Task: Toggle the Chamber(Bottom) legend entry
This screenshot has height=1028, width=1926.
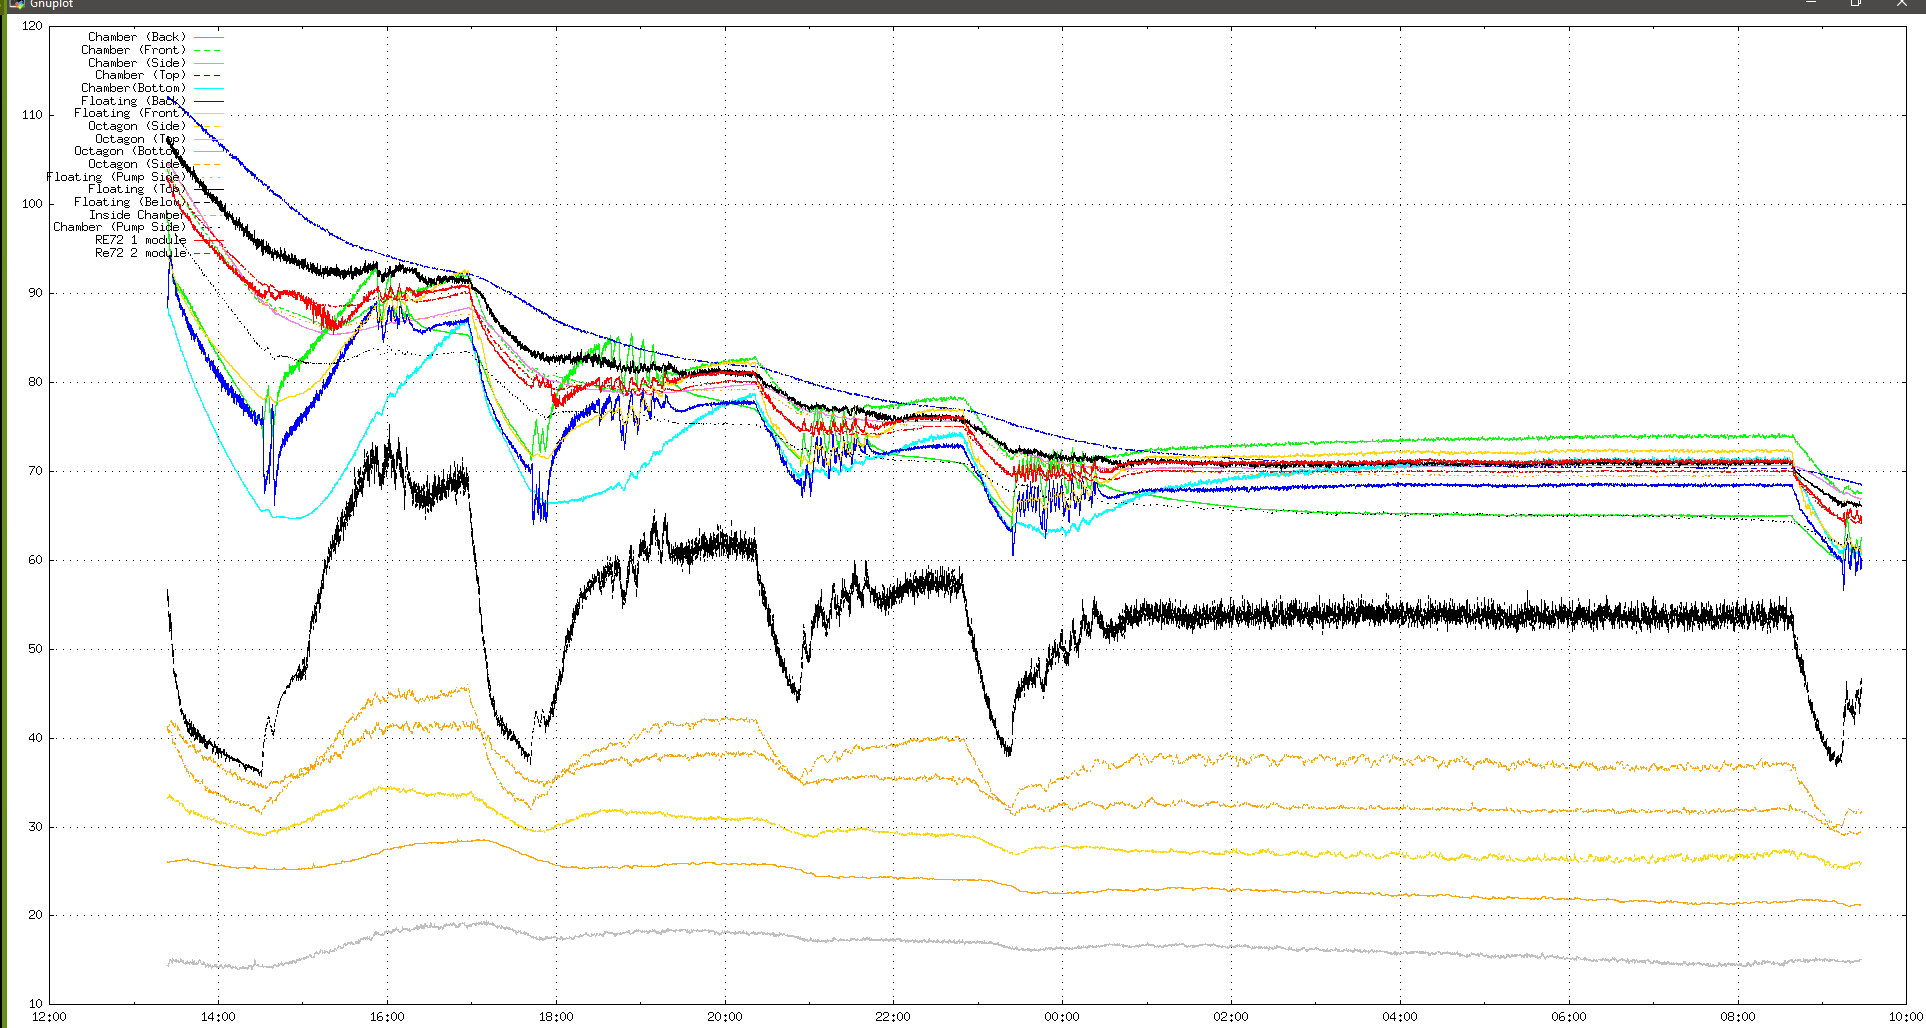Action: tap(133, 88)
